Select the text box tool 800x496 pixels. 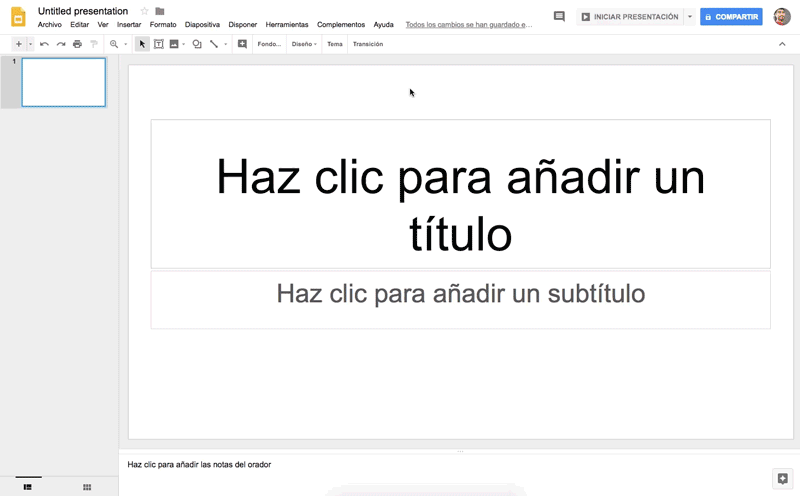[x=158, y=44]
